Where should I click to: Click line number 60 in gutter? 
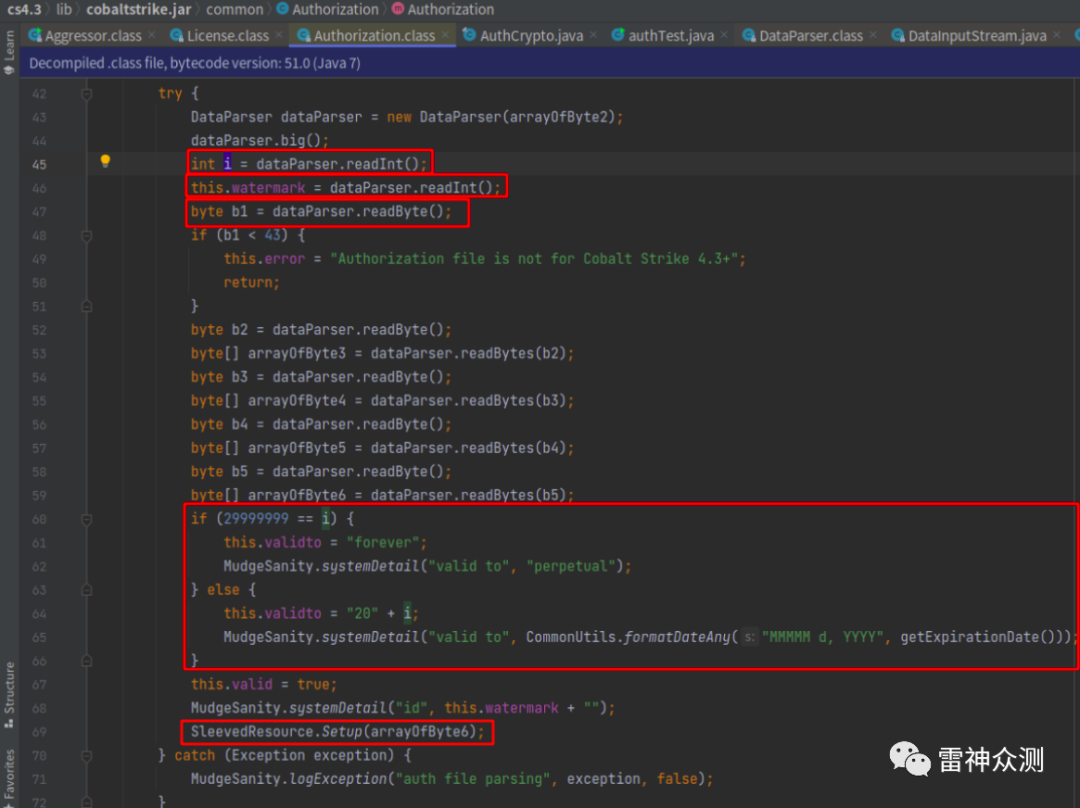click(39, 519)
